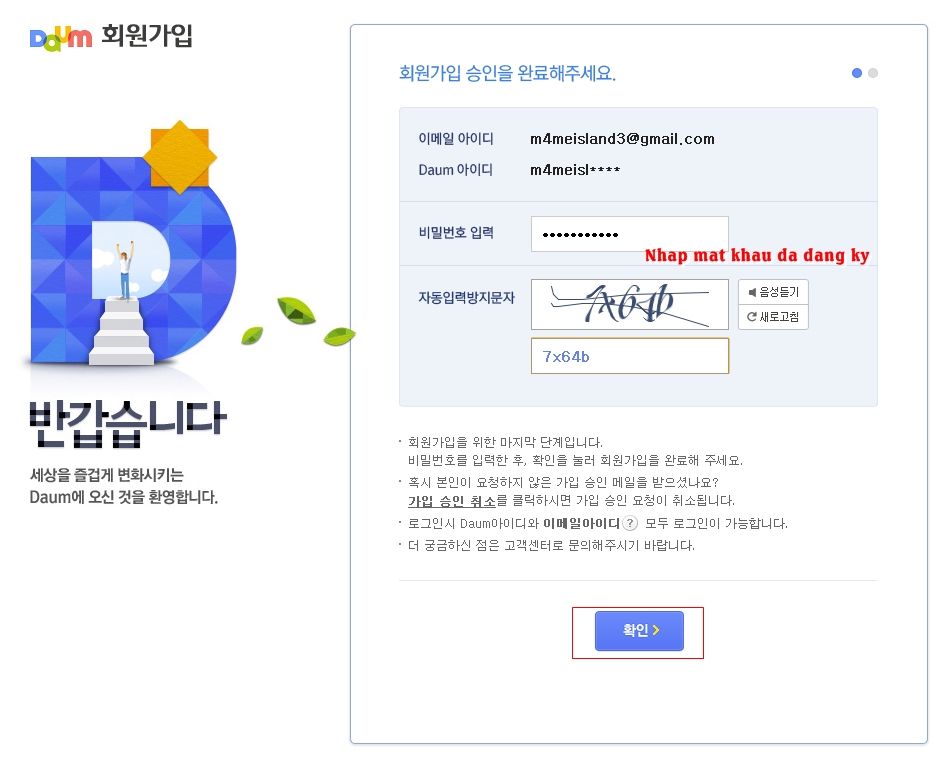Click the 회원가입 page title
The image size is (951, 765).
click(x=147, y=35)
